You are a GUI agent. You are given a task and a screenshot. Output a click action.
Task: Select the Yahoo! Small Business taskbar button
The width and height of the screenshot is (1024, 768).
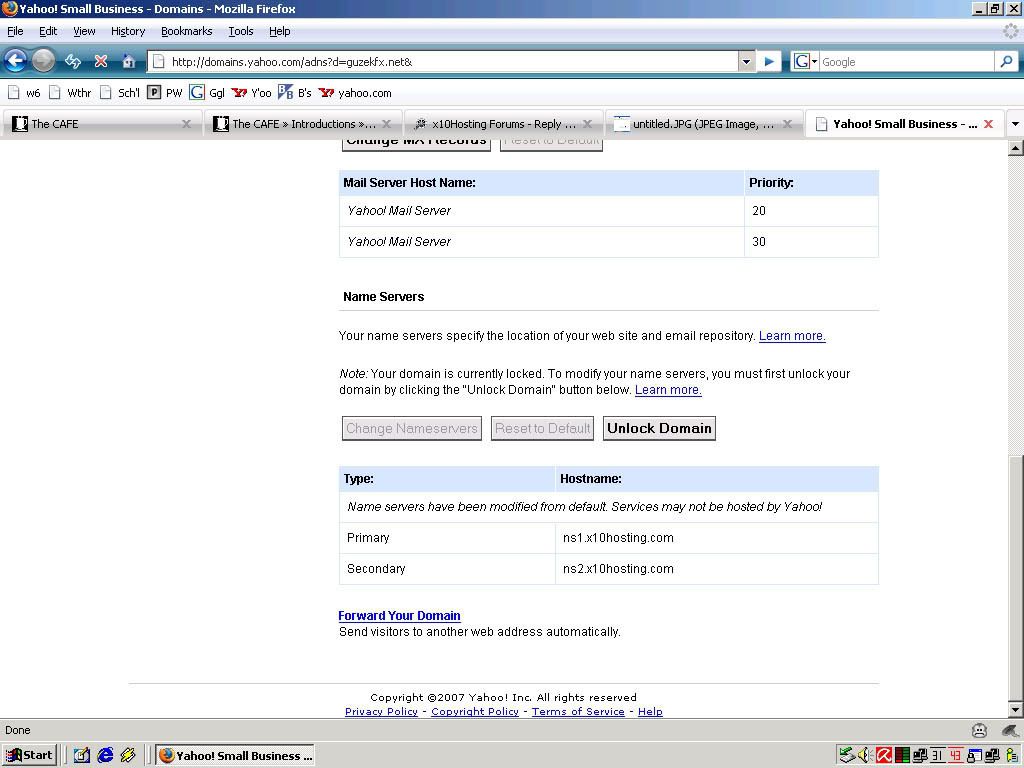click(x=235, y=756)
